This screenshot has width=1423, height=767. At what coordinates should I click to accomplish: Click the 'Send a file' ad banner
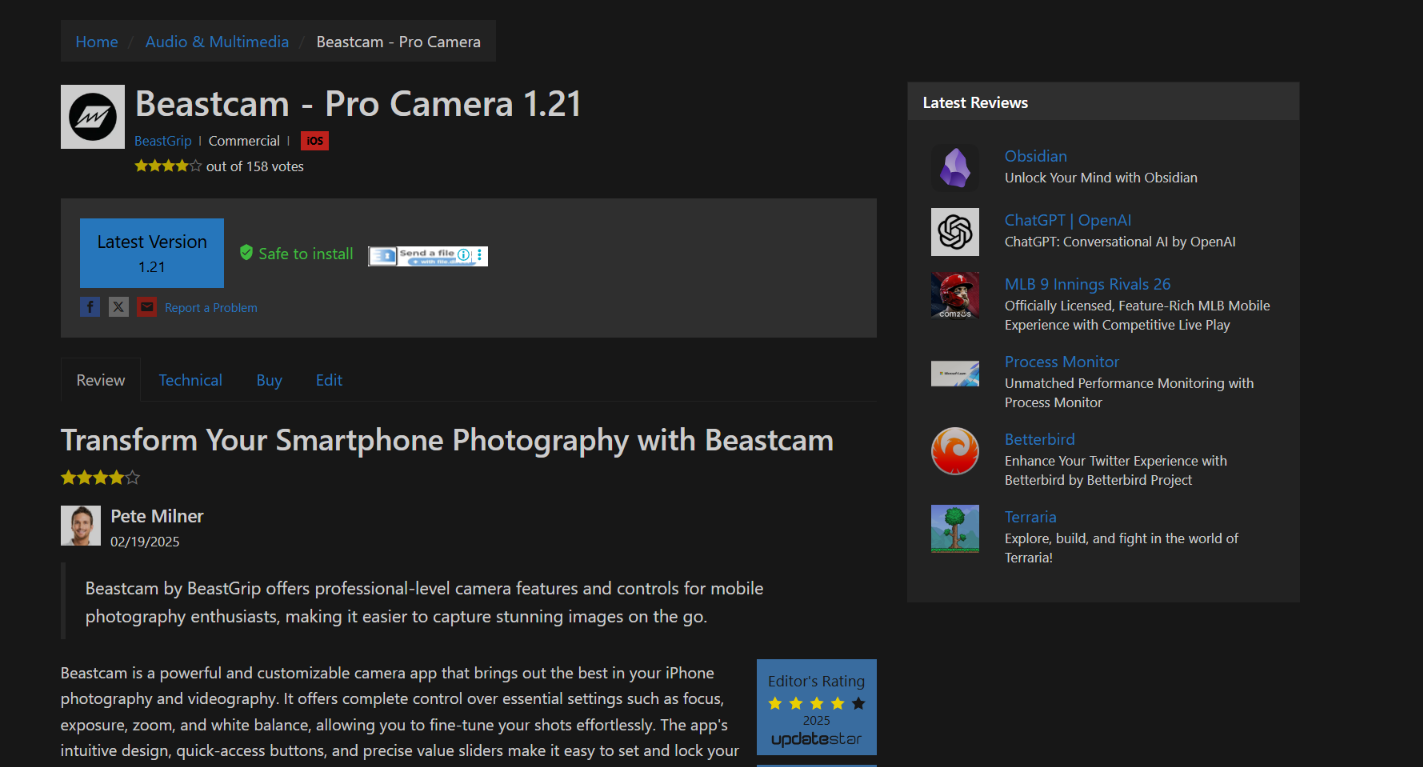428,256
